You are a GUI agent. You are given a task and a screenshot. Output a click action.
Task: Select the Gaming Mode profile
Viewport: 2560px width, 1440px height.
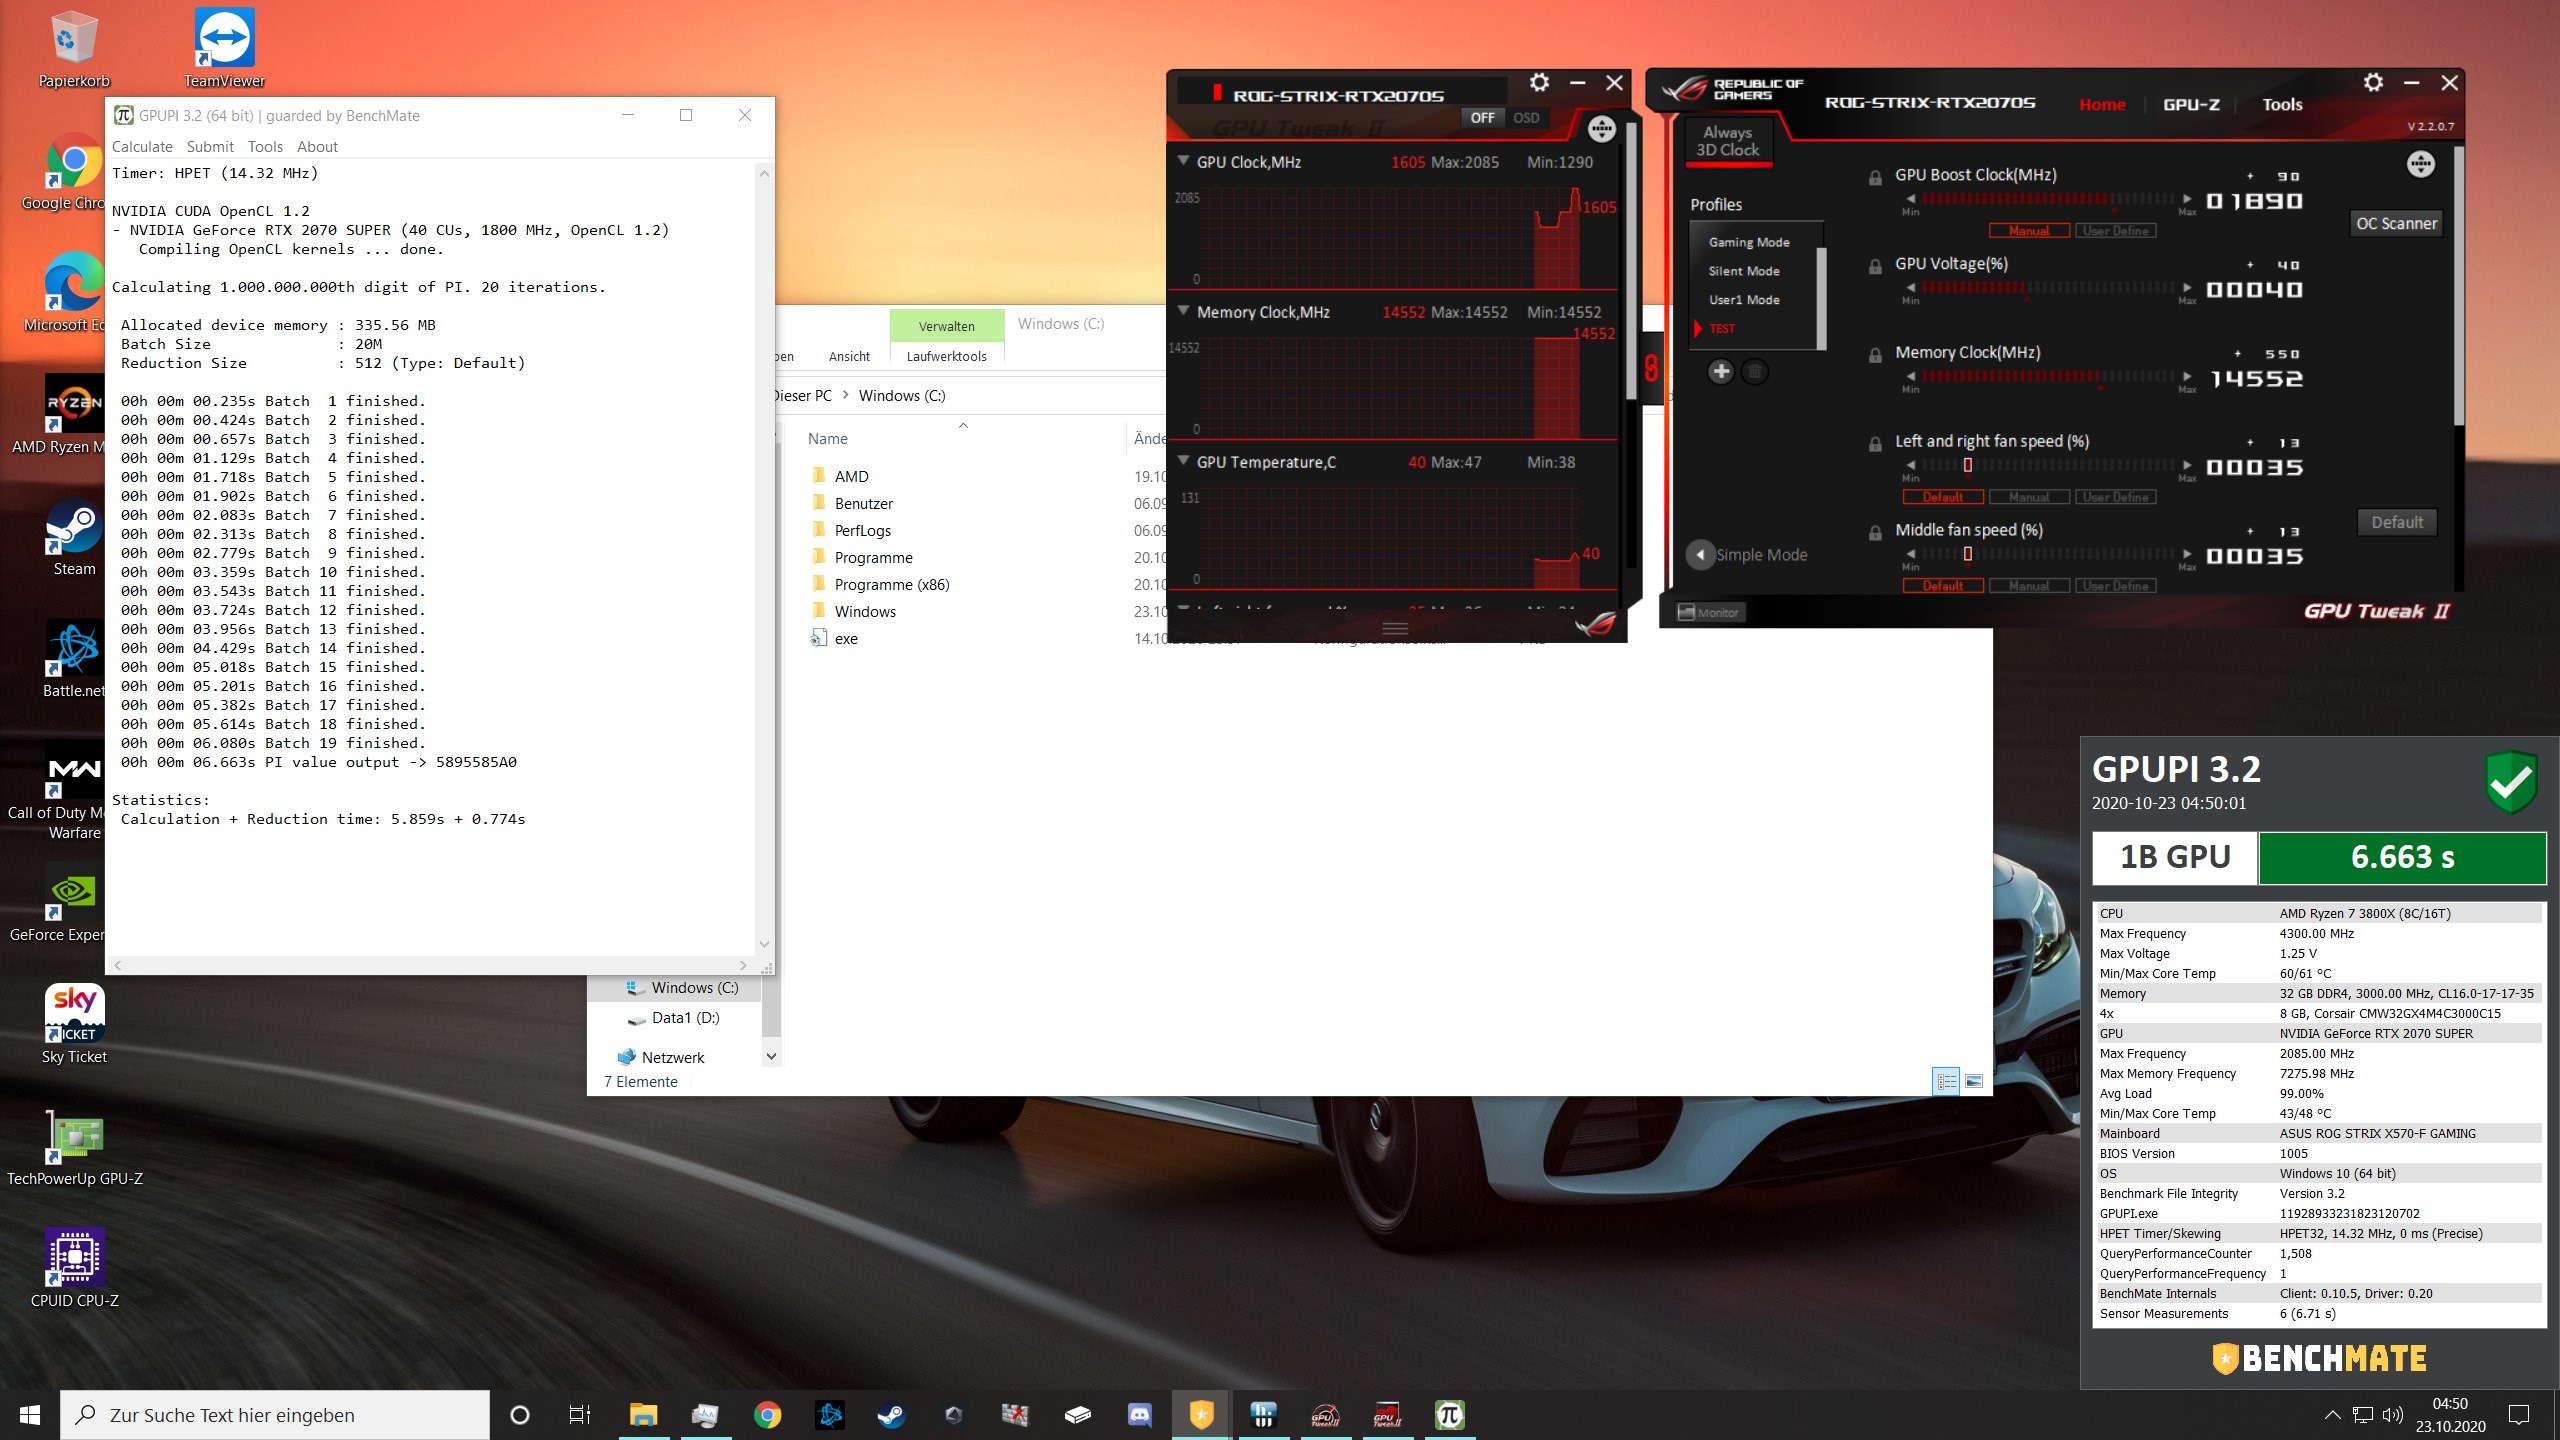[1749, 242]
